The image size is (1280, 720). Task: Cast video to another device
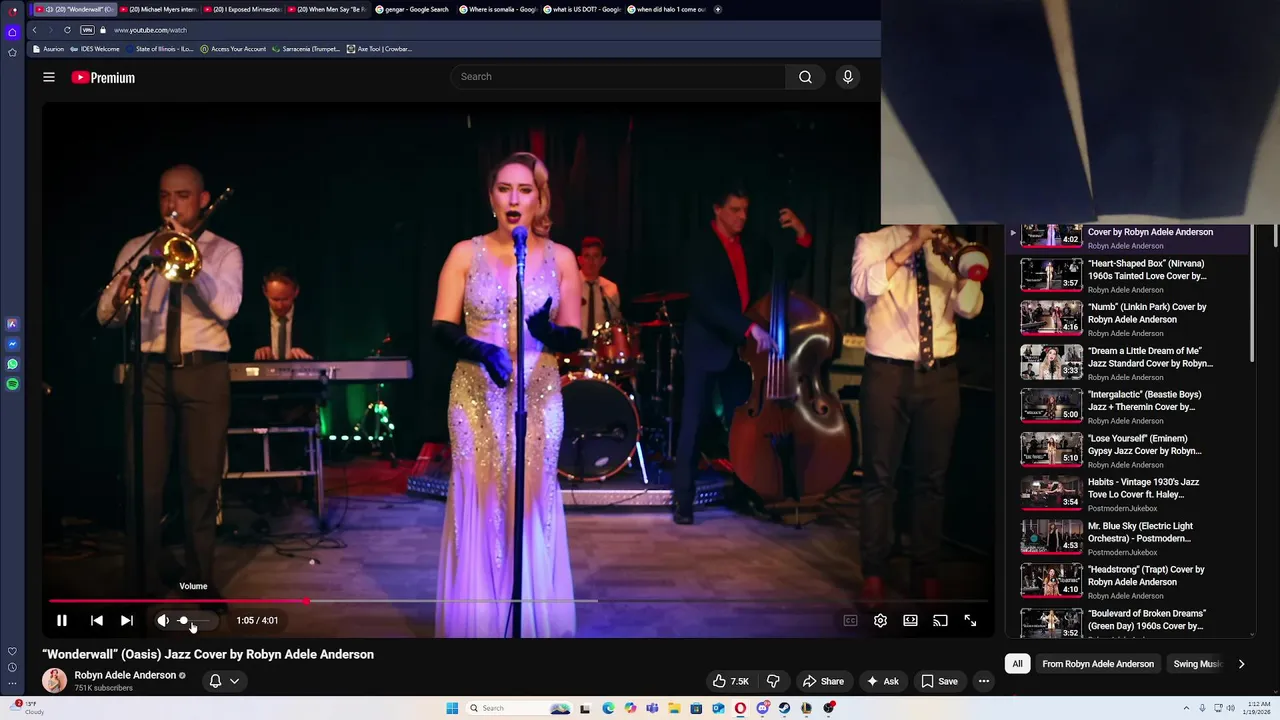click(940, 621)
